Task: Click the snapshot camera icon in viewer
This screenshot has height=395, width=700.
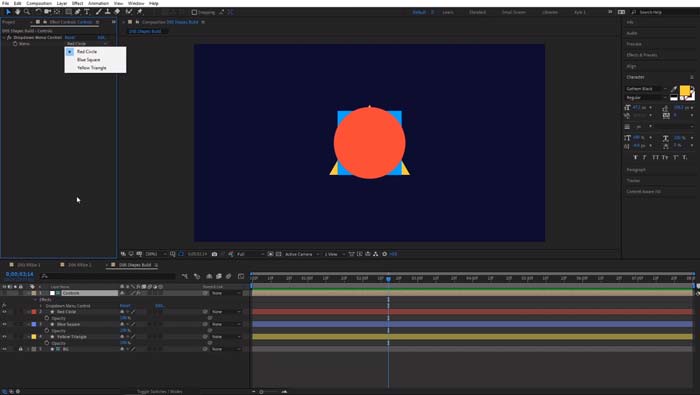Action: click(x=214, y=254)
